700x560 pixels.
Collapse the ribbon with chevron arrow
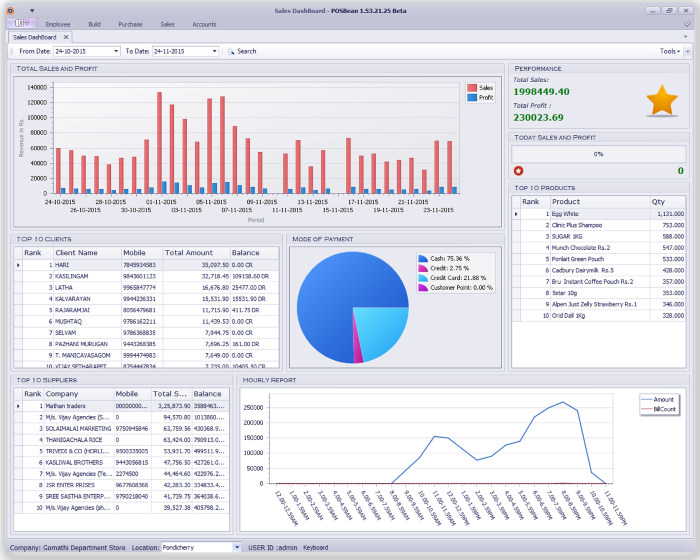tap(687, 24)
